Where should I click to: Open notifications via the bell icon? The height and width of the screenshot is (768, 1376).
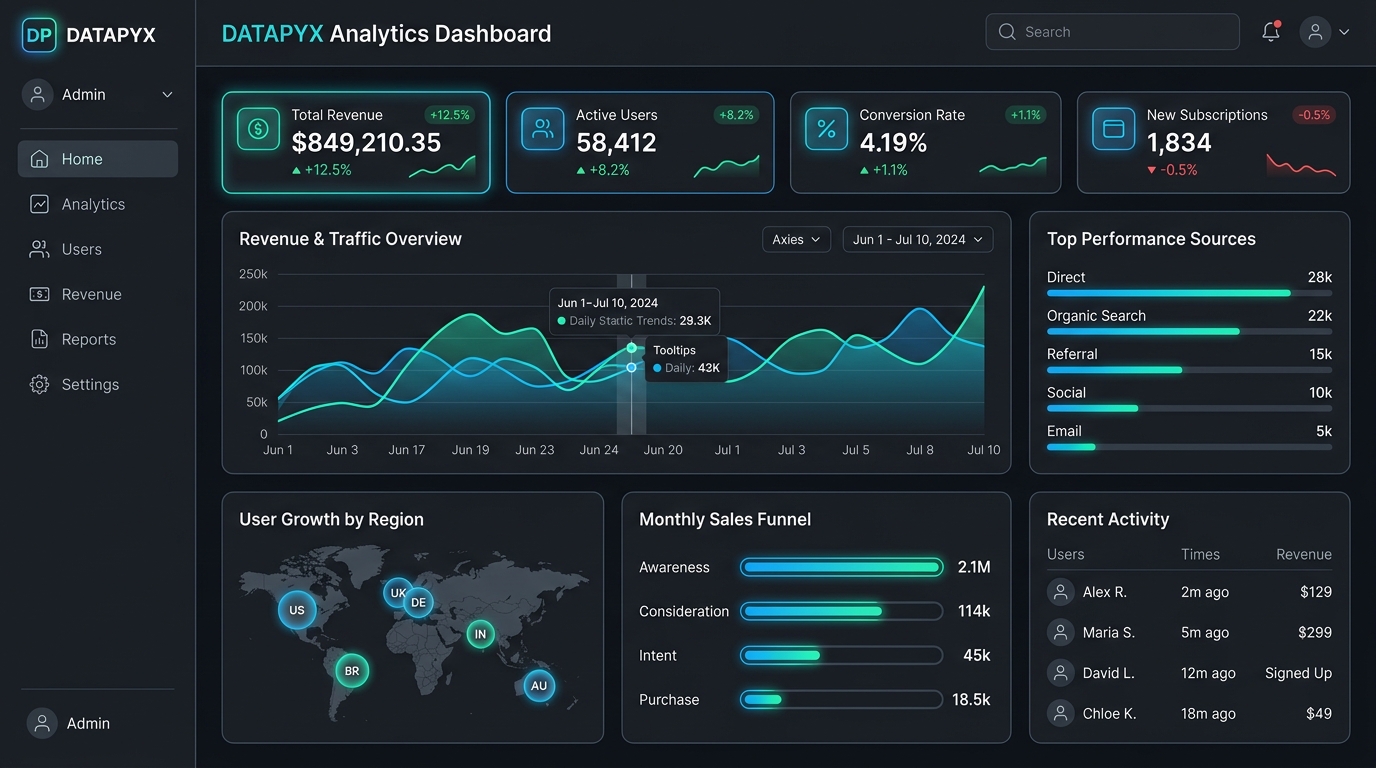point(1271,32)
